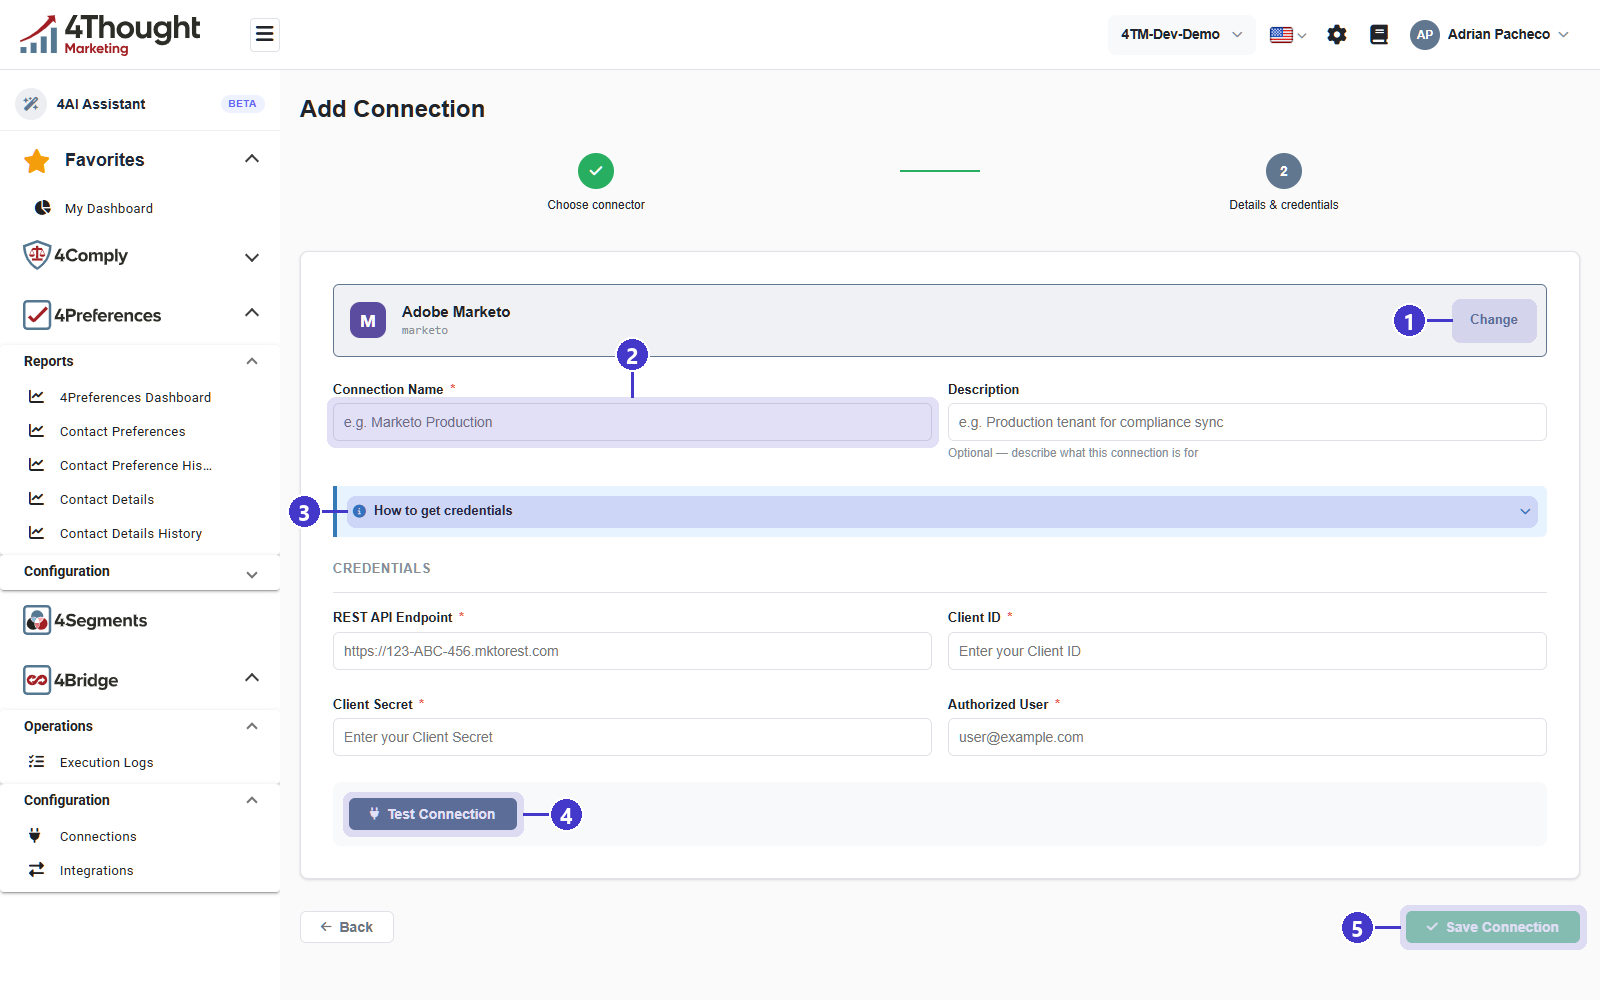This screenshot has height=1000, width=1600.
Task: Go to Integrations page
Action: (x=97, y=870)
